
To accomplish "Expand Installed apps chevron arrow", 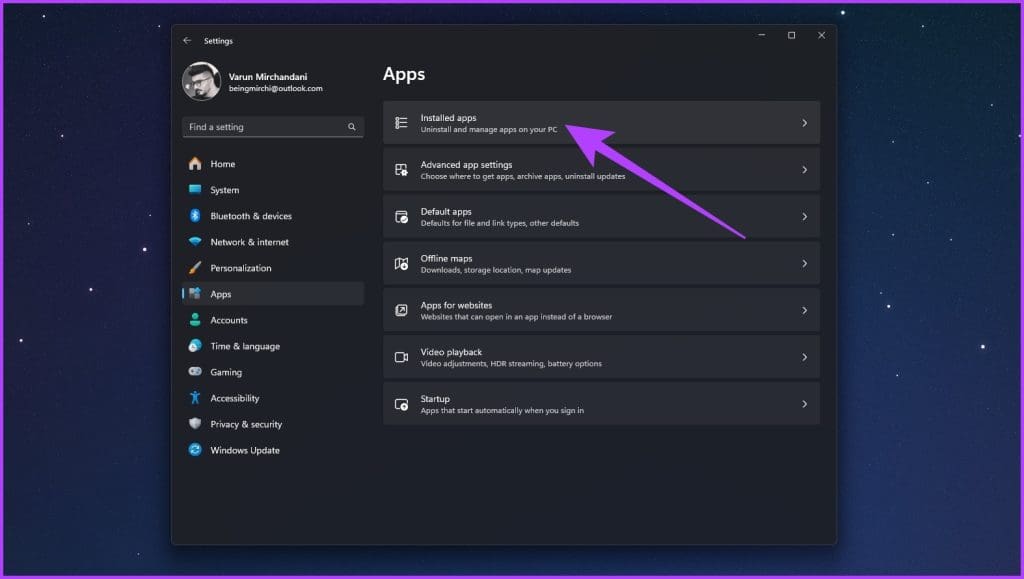I will coord(804,123).
